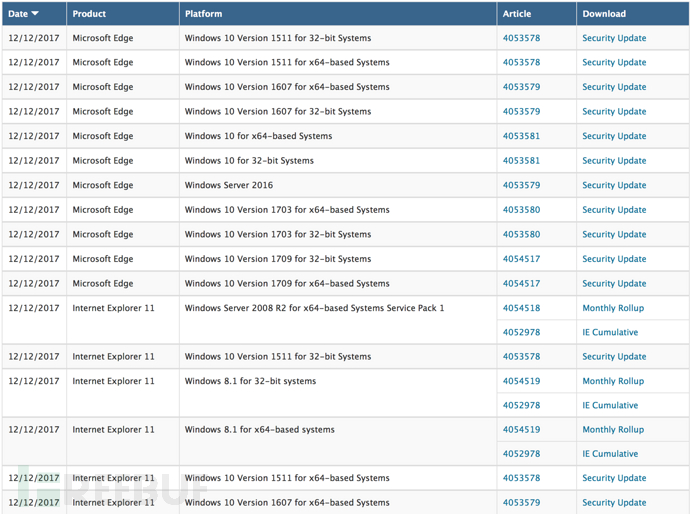Screen dimensions: 690x514
Task: Click the Download column header
Action: pyautogui.click(x=604, y=14)
